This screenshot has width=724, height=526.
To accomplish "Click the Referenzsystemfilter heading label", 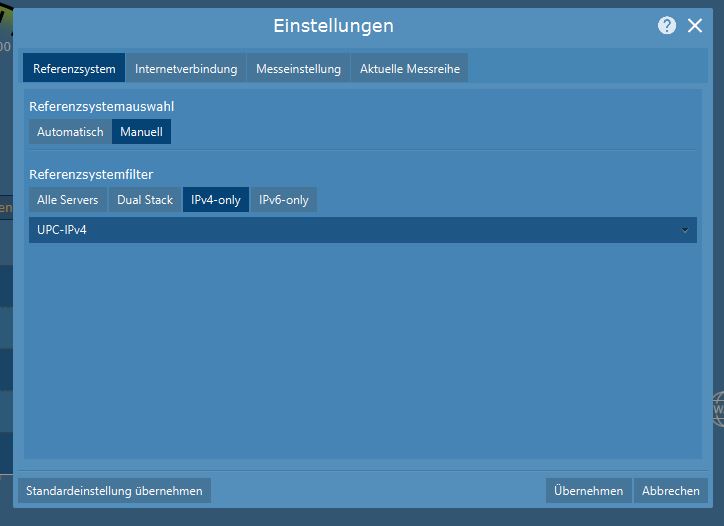I will (91, 174).
